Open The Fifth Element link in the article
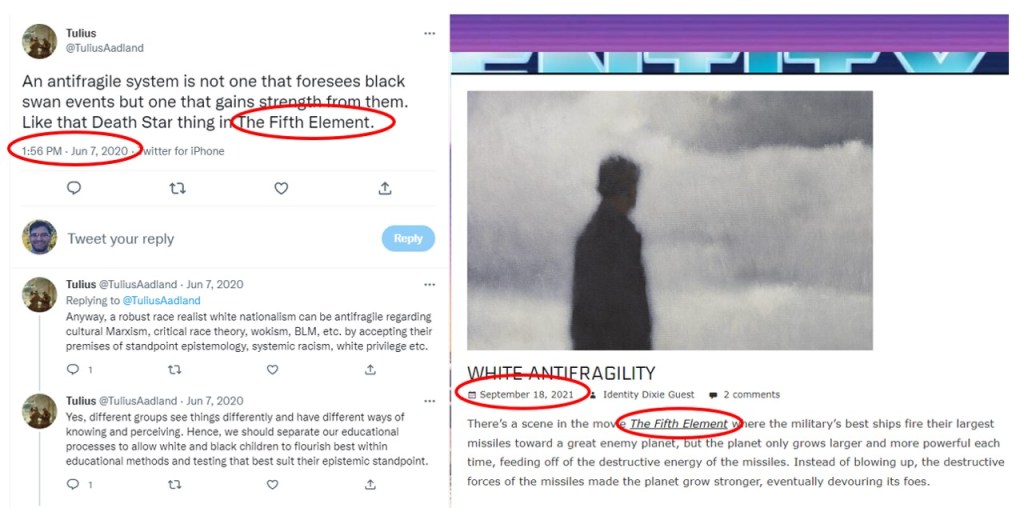 pos(679,424)
